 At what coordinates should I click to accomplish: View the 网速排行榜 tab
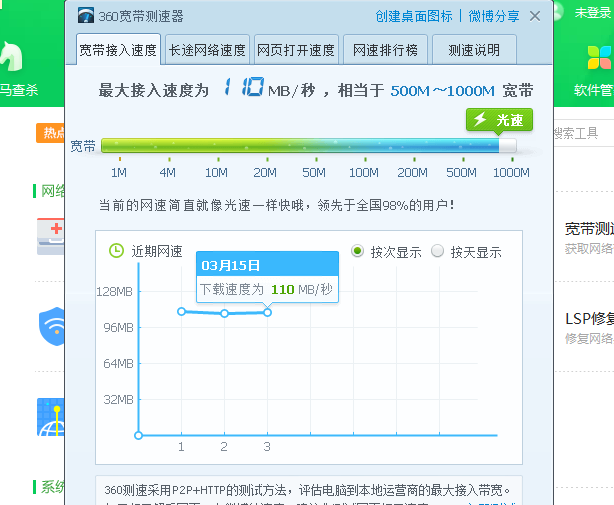click(385, 50)
